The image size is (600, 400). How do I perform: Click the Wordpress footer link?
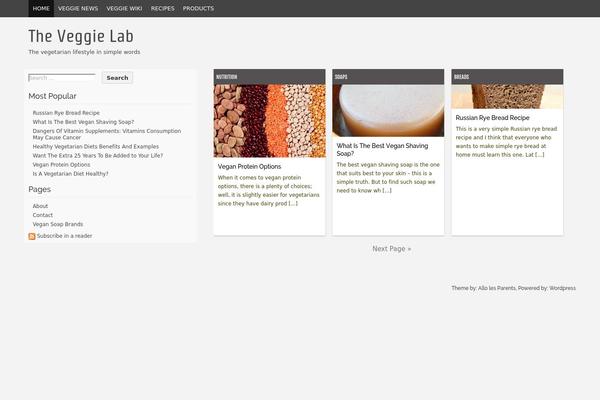pos(562,288)
